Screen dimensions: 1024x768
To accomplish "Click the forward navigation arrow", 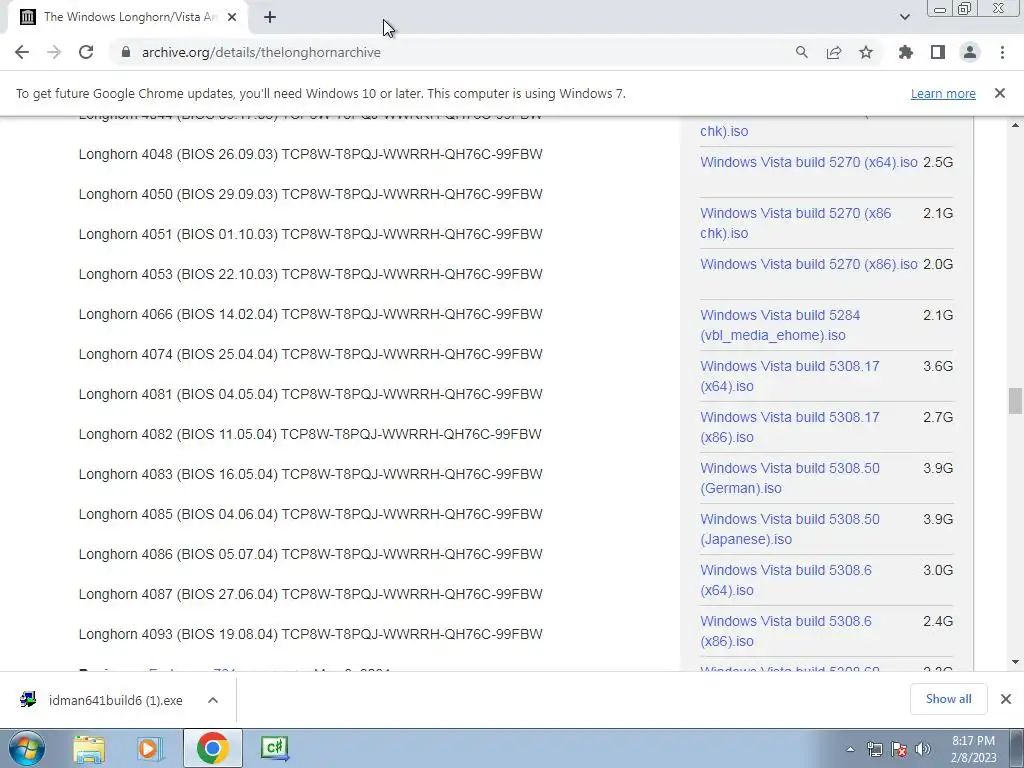I will coord(54,52).
